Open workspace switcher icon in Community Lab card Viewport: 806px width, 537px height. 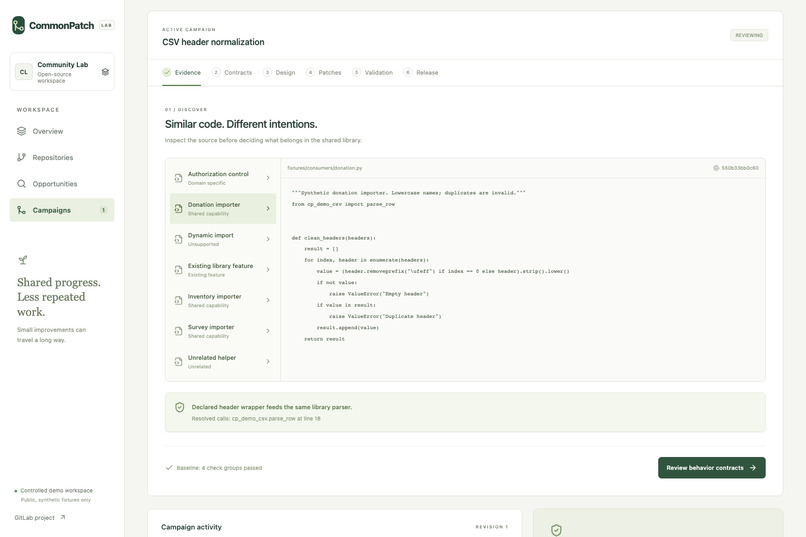pos(105,72)
